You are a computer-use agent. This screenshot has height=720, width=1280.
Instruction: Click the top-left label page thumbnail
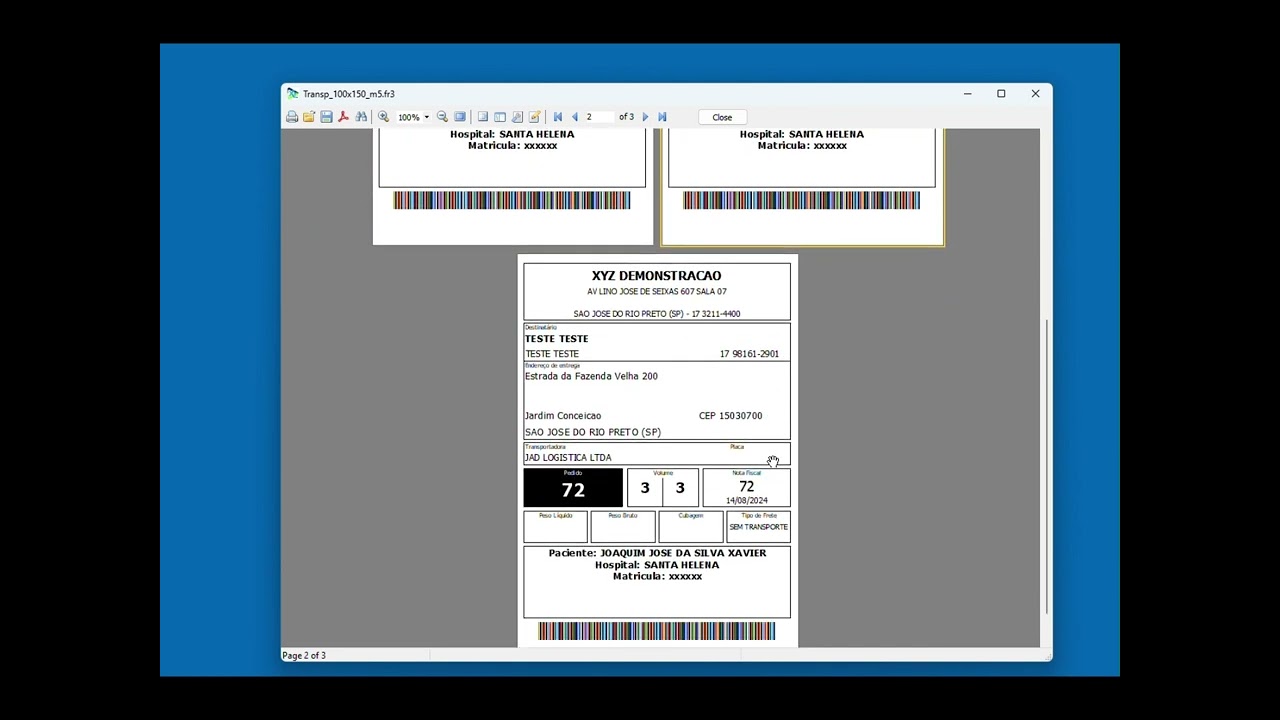pos(513,186)
